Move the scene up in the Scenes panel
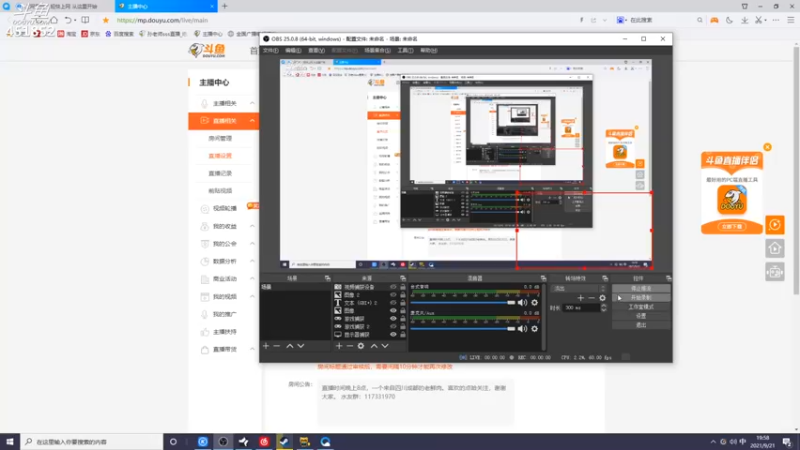The width and height of the screenshot is (800, 450). 289,346
